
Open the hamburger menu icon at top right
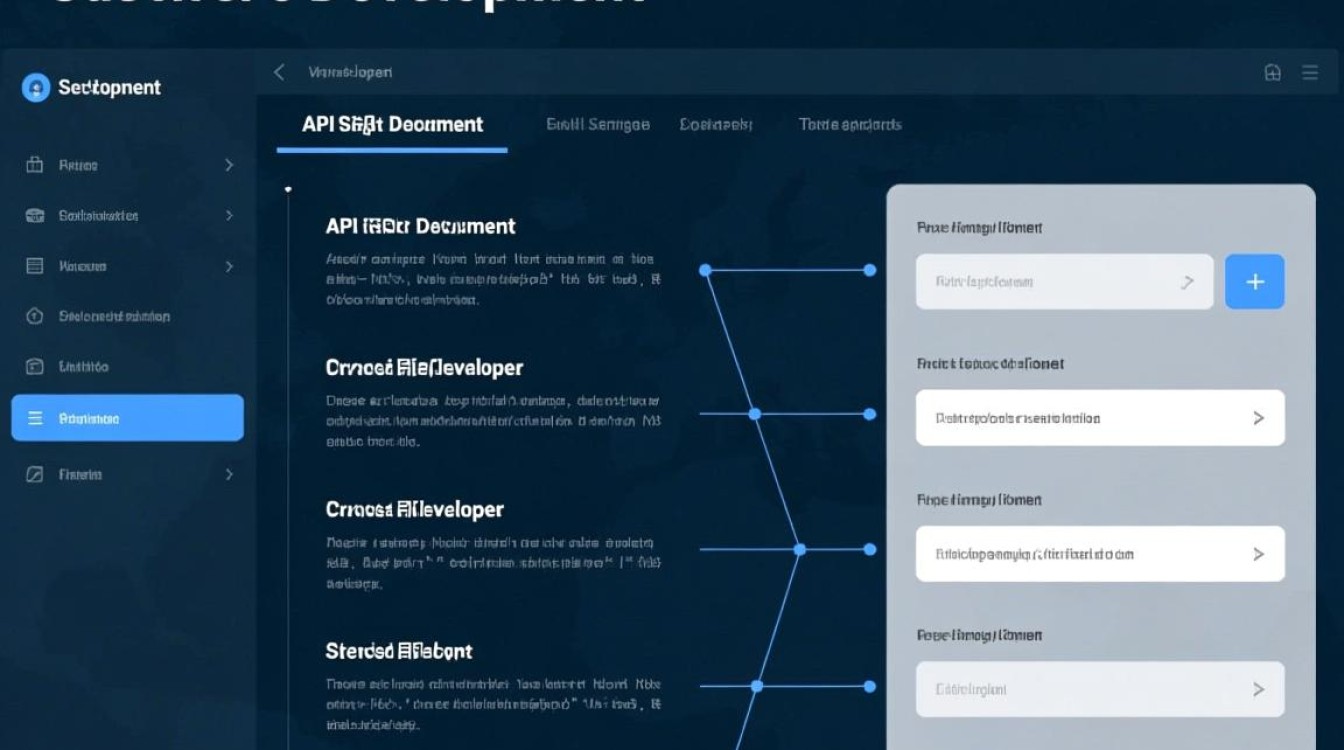[x=1310, y=73]
